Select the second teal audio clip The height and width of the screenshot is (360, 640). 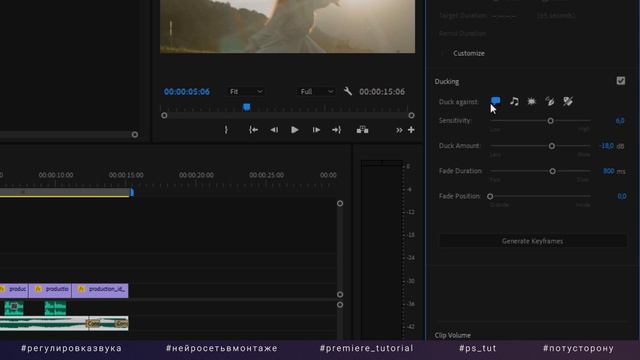point(55,308)
